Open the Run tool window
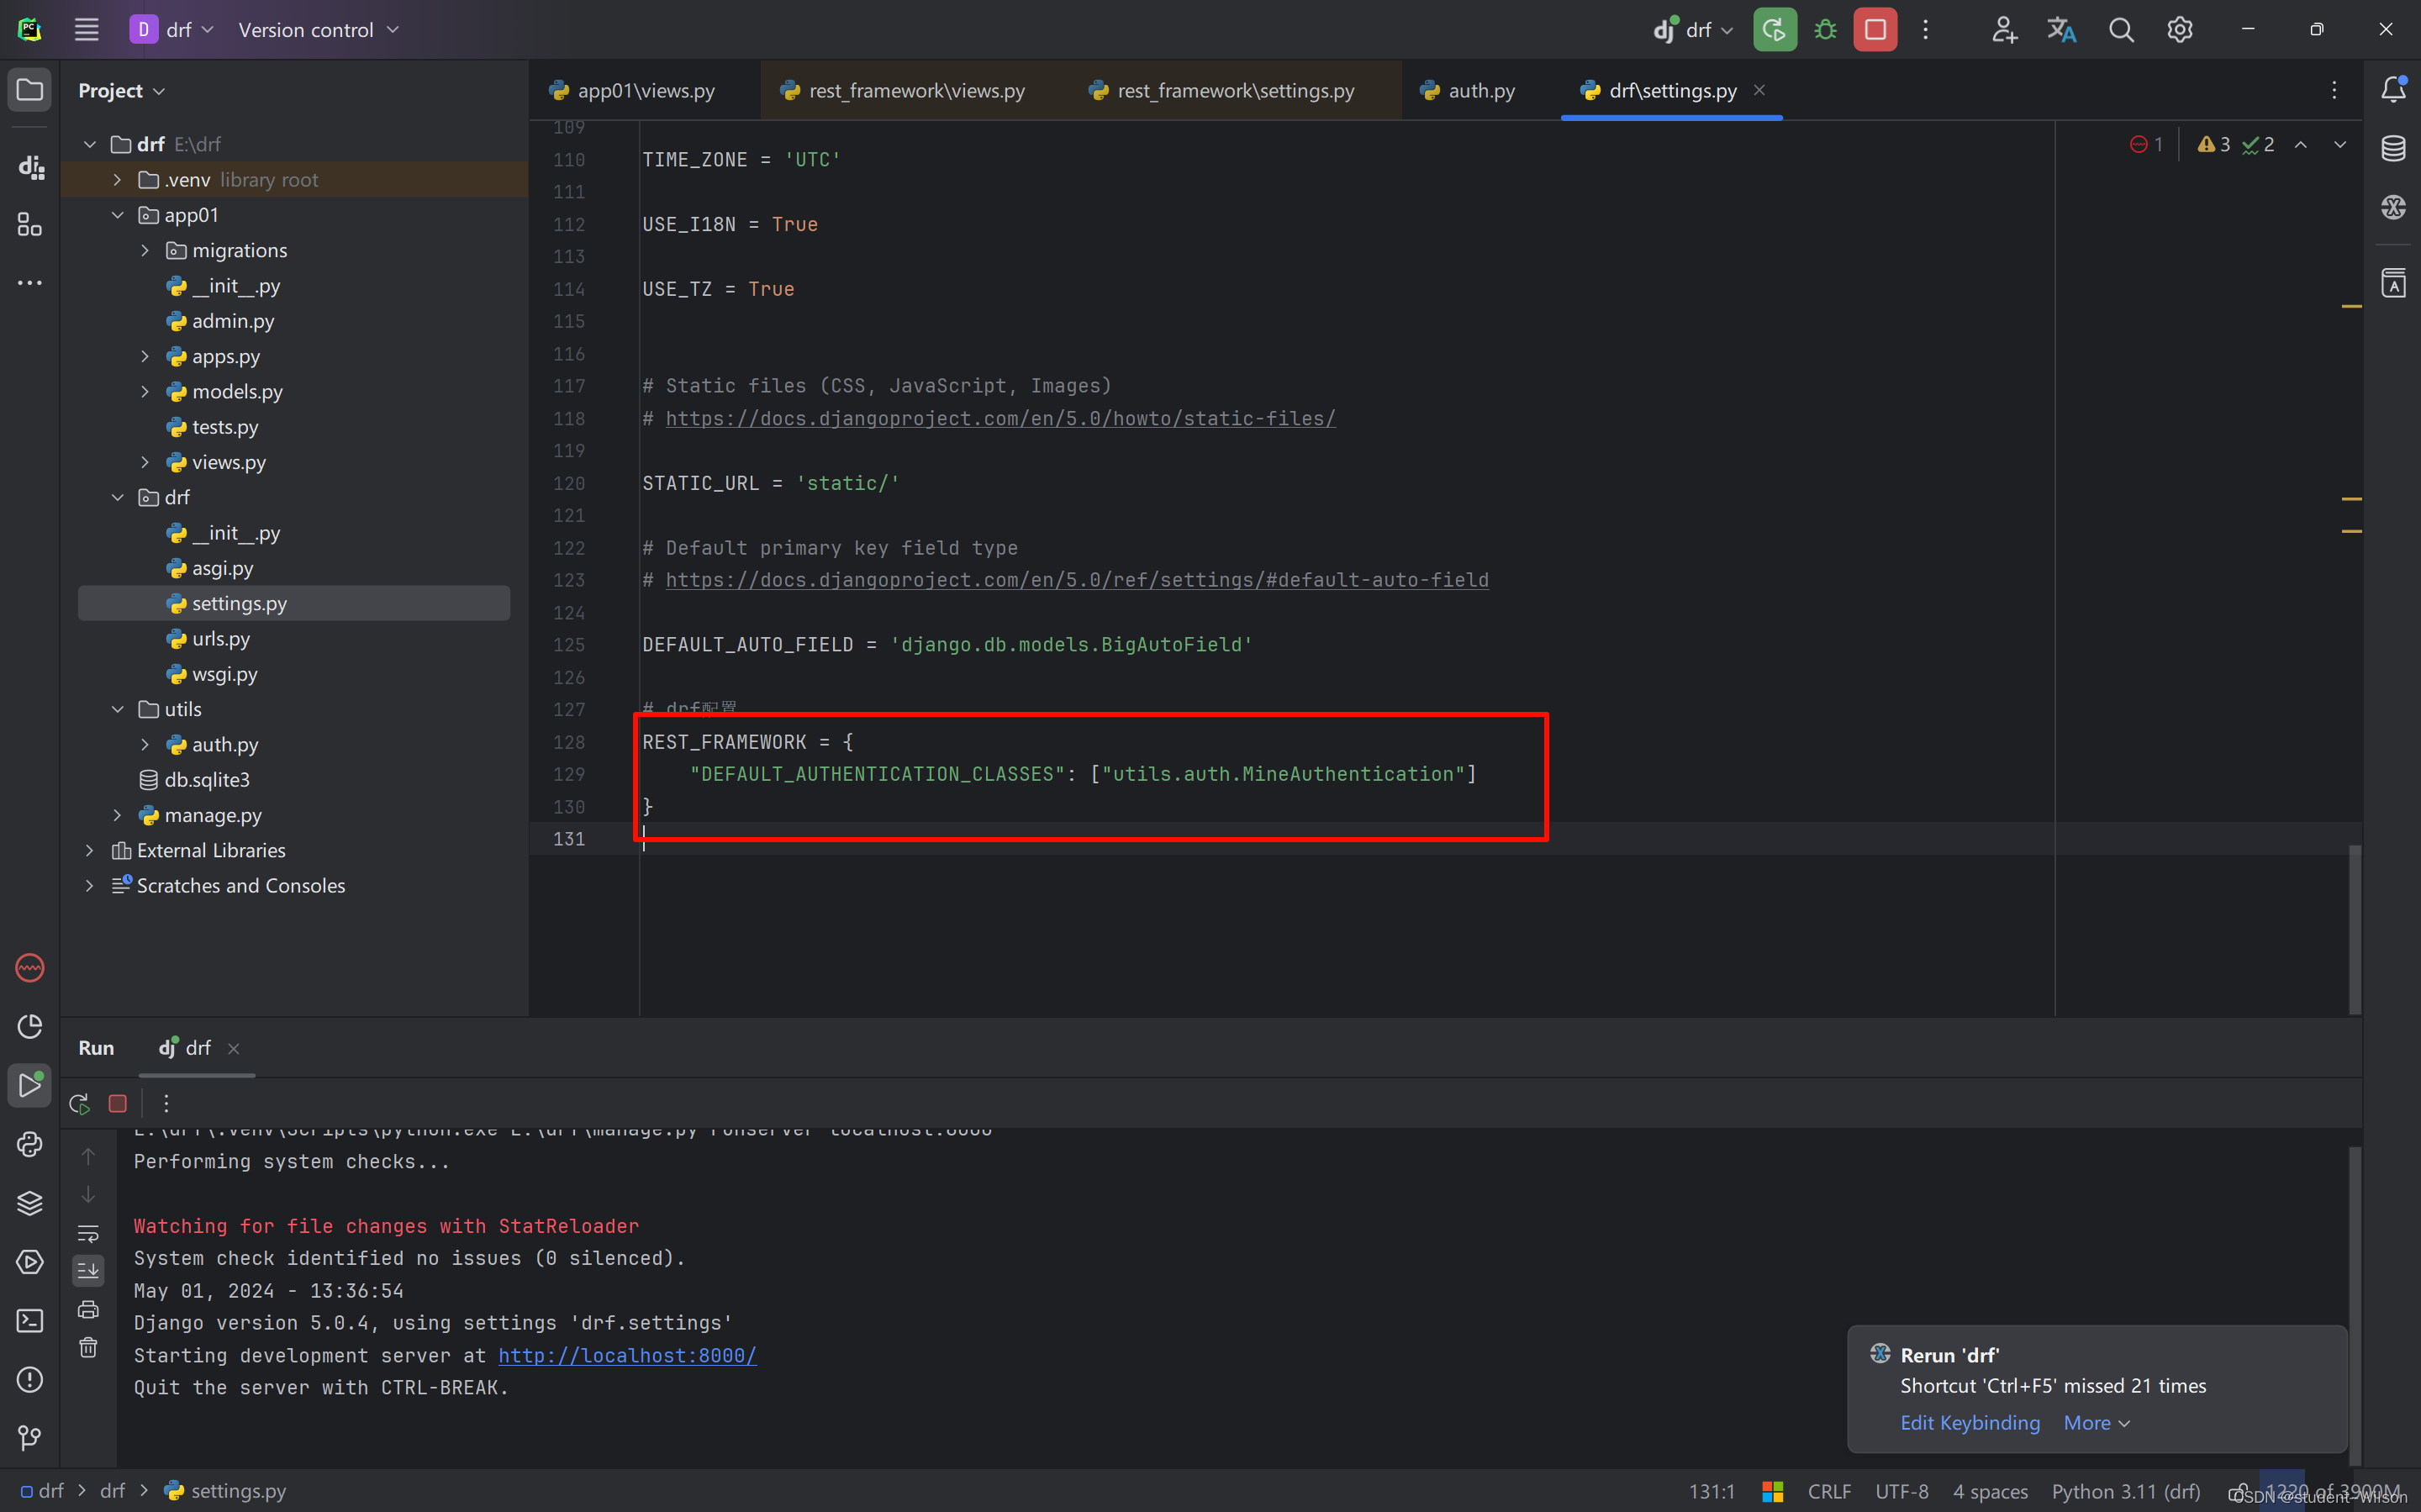This screenshot has height=1512, width=2421. pyautogui.click(x=30, y=1085)
